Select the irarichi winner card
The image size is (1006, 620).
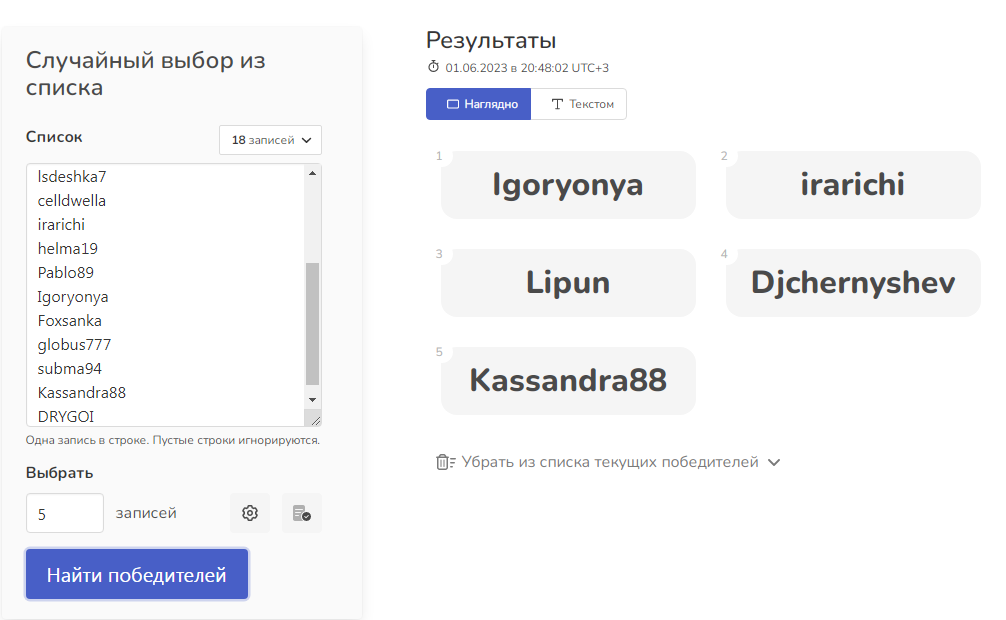(852, 185)
